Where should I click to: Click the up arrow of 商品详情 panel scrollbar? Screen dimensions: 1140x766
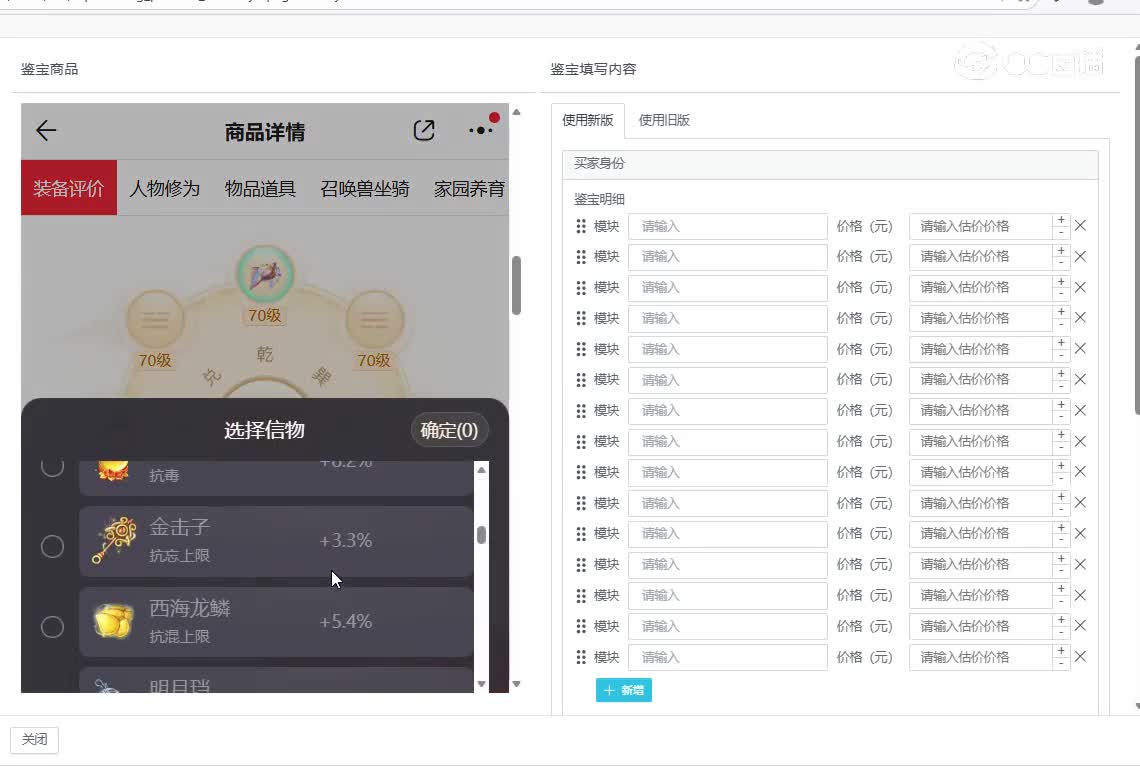(516, 112)
